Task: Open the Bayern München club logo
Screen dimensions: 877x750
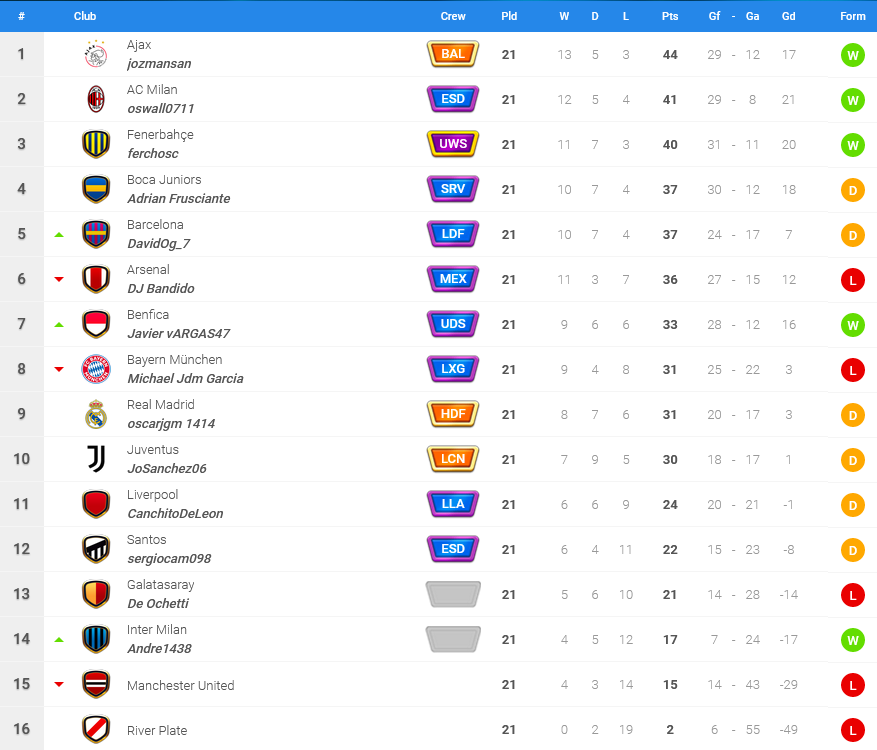Action: (96, 369)
